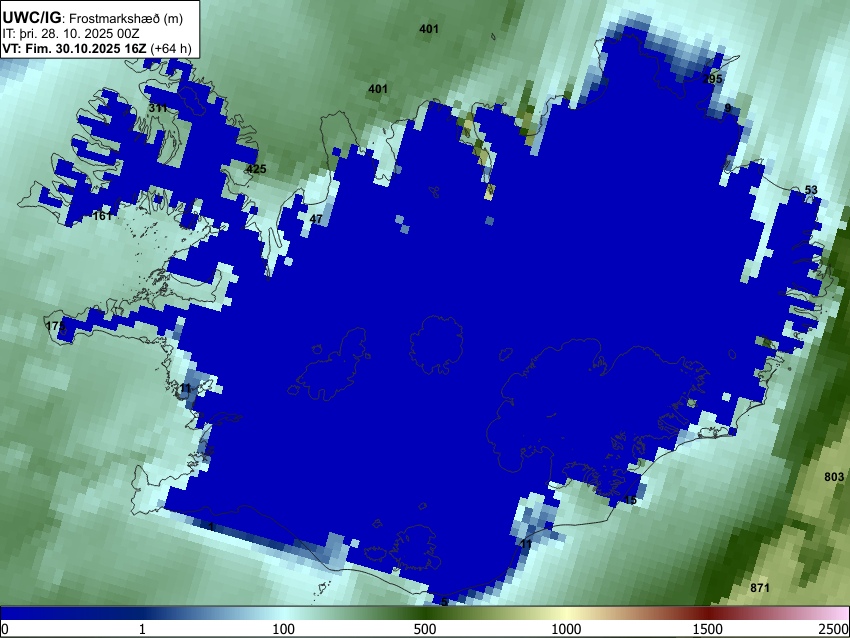Click the 15 value on the map
This screenshot has height=638, width=850.
click(x=630, y=500)
